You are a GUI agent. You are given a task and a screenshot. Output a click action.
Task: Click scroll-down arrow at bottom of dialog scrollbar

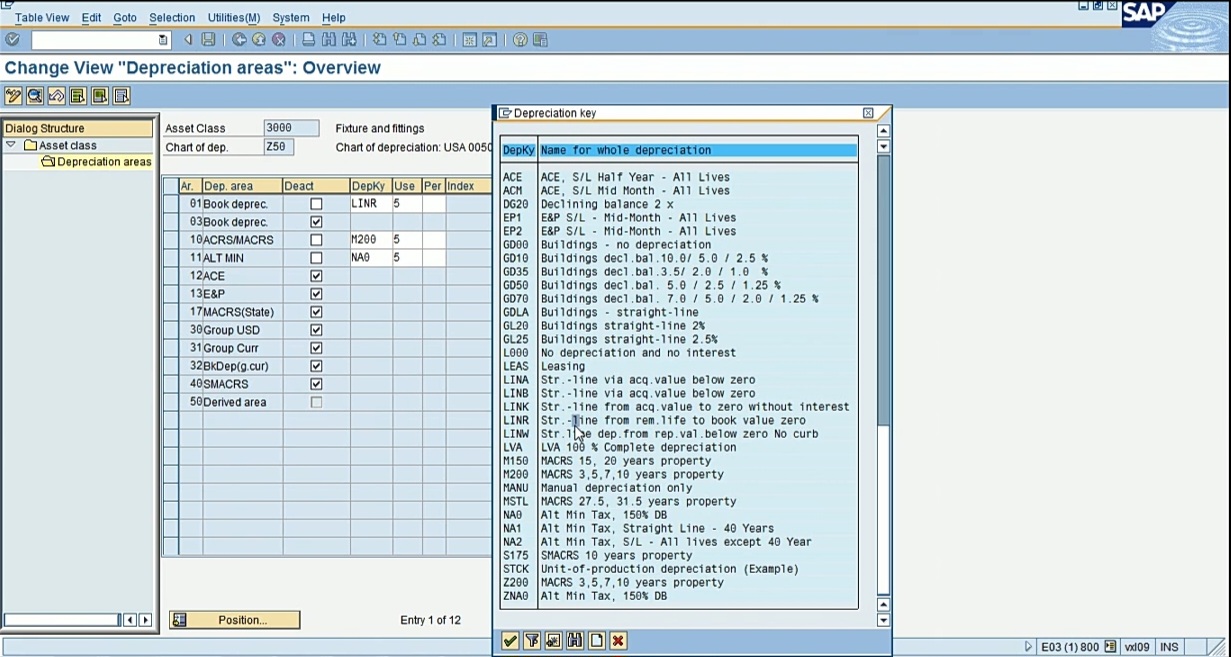[x=883, y=620]
